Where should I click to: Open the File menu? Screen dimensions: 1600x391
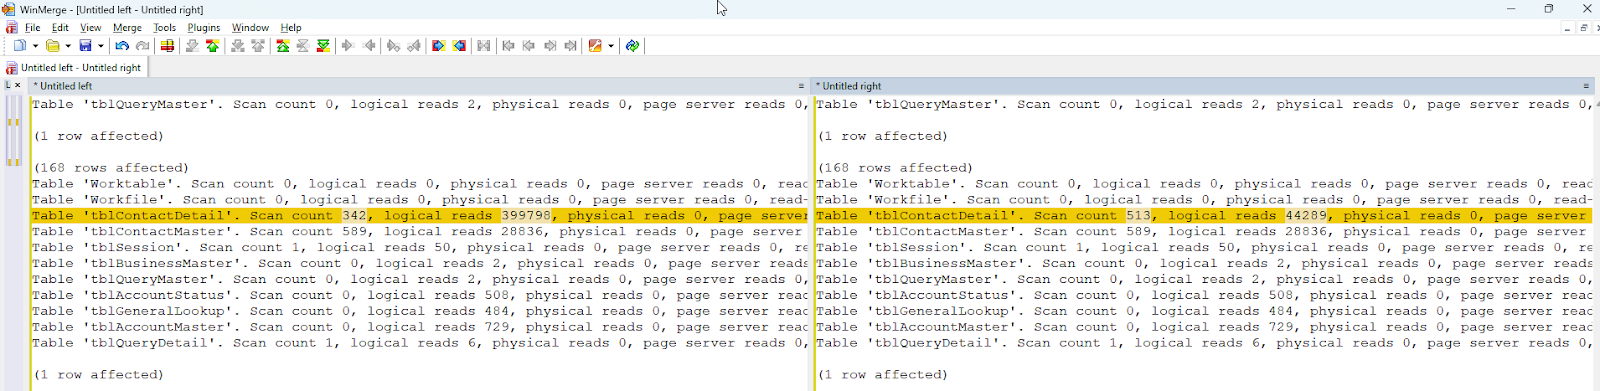coord(32,28)
